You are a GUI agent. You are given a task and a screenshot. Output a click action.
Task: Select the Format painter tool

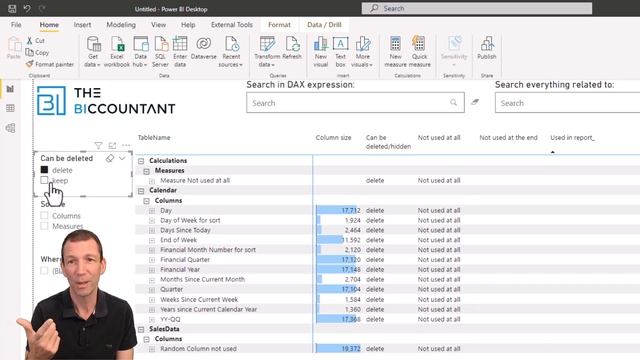click(50, 64)
